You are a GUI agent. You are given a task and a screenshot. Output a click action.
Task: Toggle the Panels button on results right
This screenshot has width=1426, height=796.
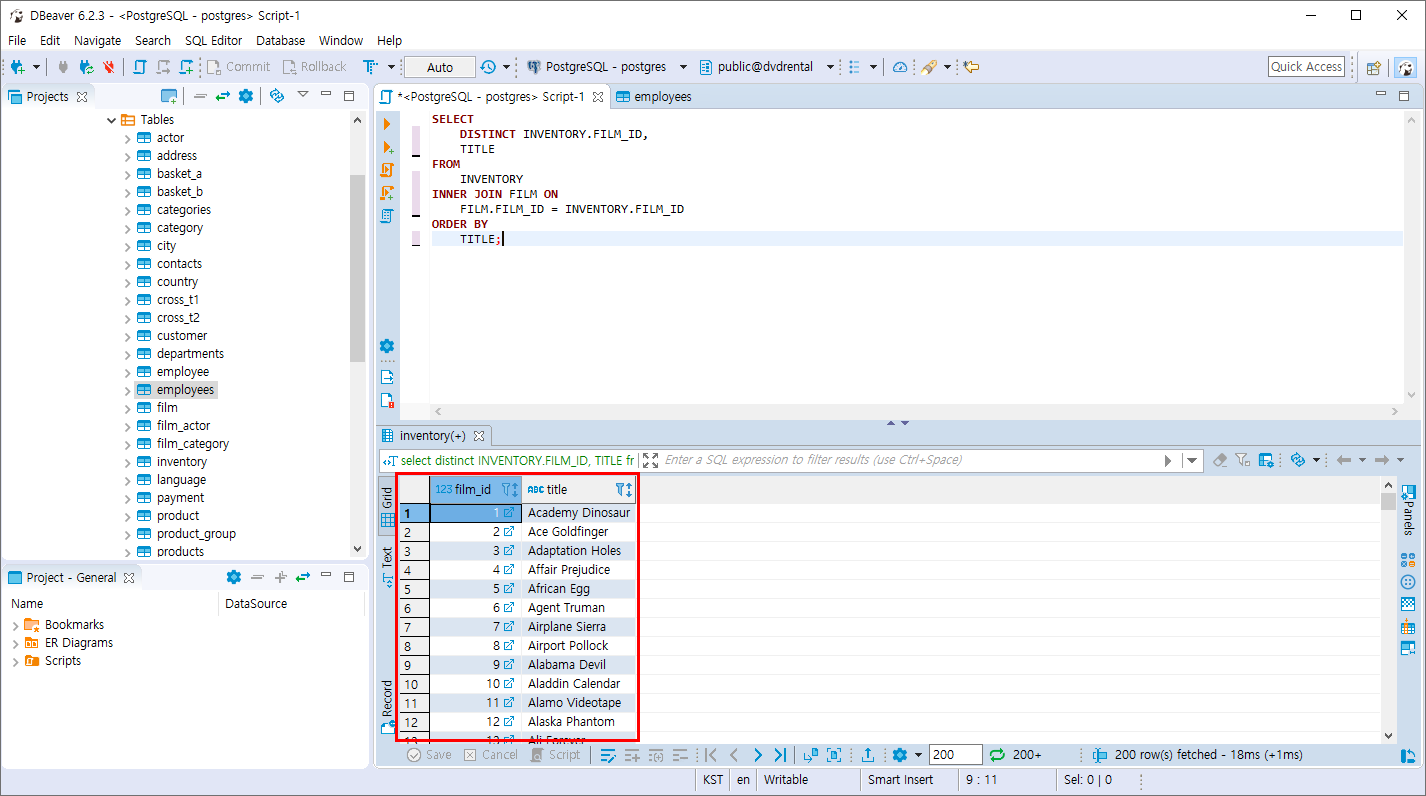click(1408, 510)
